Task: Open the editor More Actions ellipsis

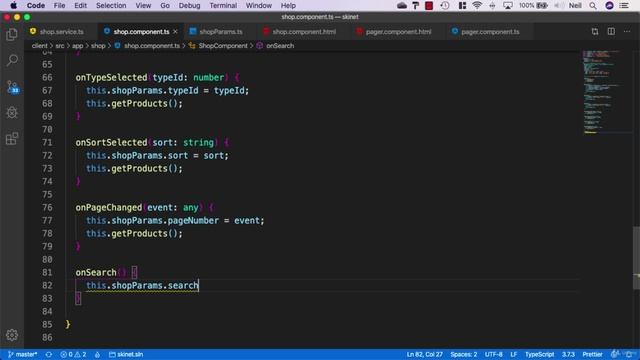Action: [x=627, y=31]
